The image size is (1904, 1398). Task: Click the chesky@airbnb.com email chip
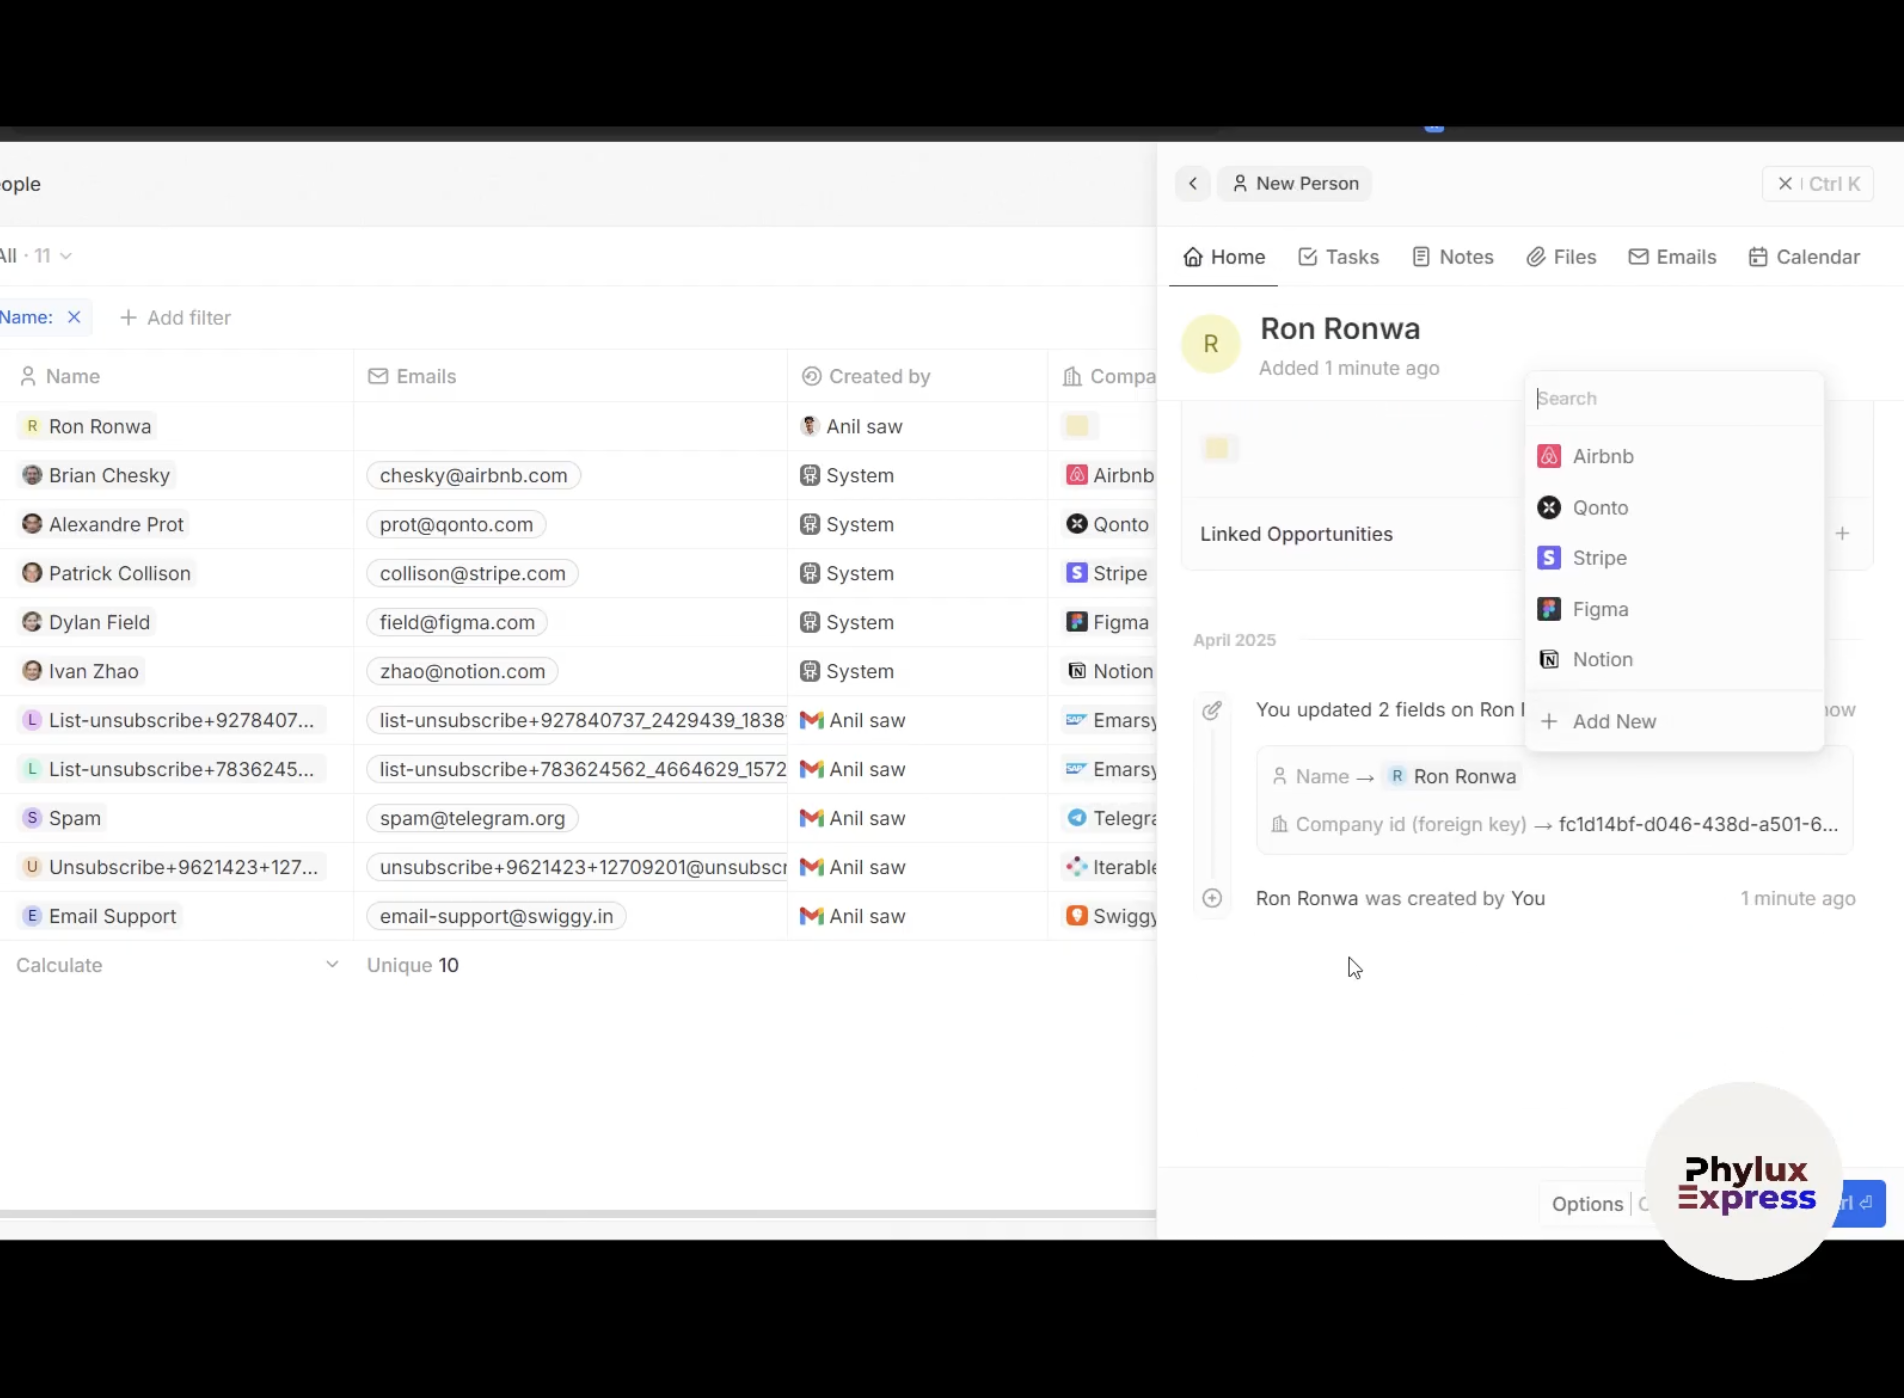pos(474,475)
